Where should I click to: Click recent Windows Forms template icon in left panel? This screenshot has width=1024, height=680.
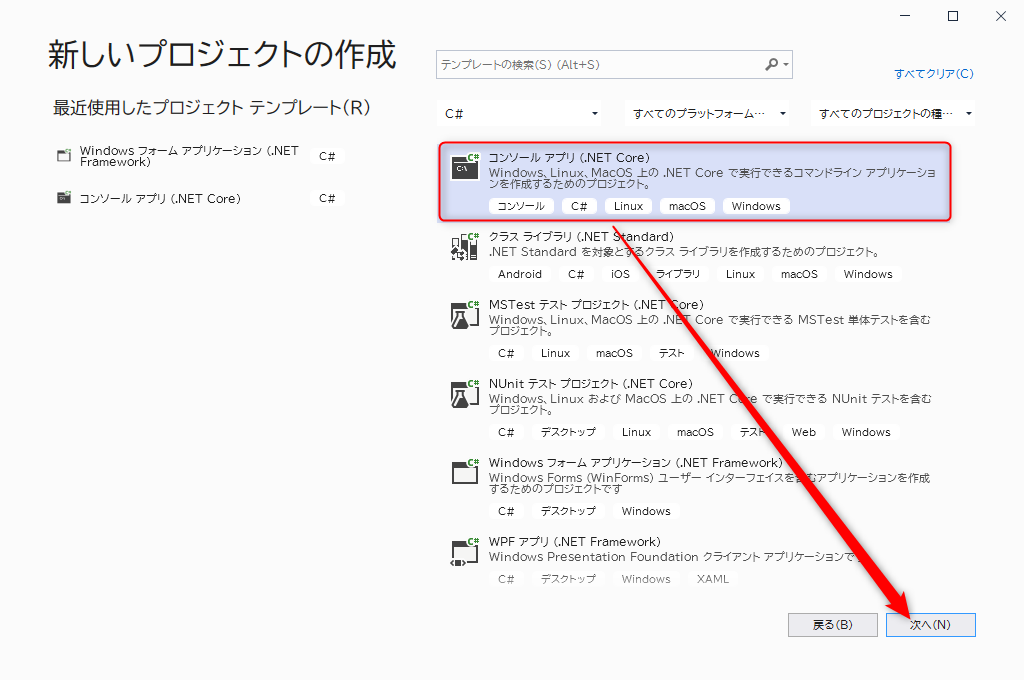[64, 155]
